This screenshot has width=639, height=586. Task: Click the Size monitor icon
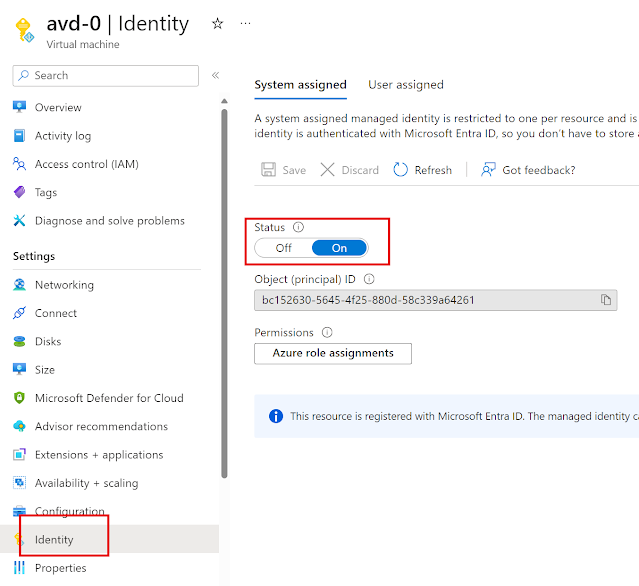click(19, 369)
